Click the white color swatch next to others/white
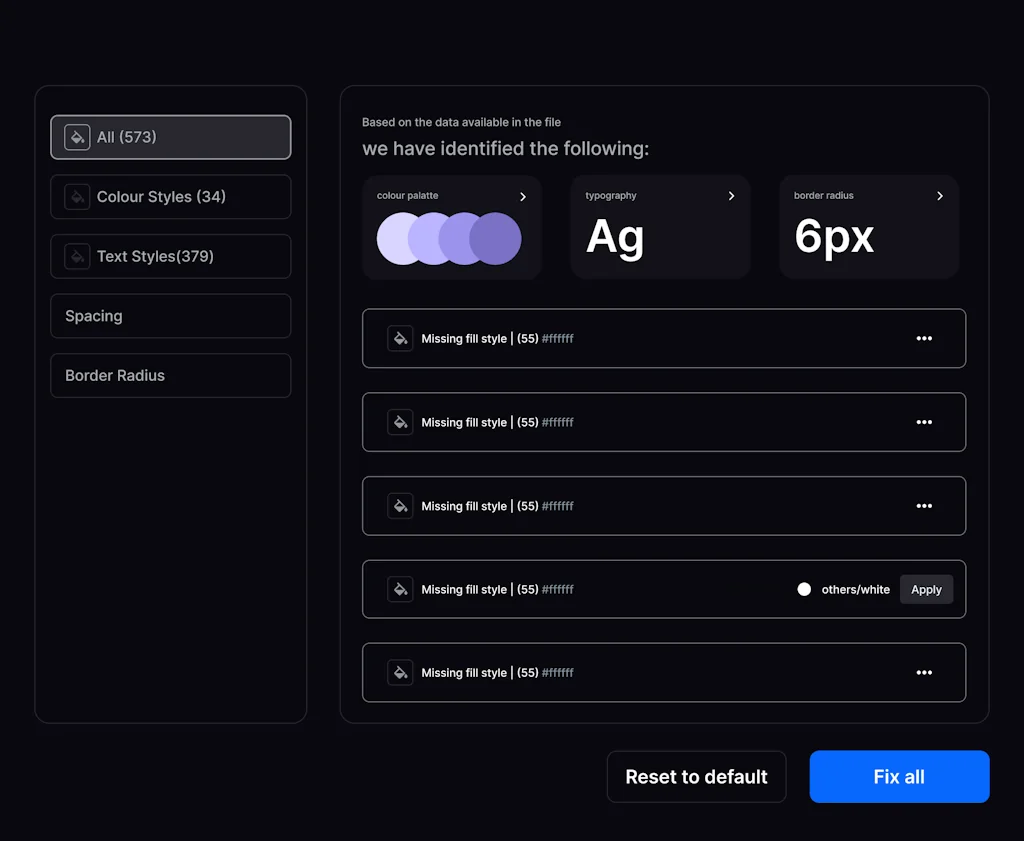Screen dimensions: 1024x841 point(804,589)
